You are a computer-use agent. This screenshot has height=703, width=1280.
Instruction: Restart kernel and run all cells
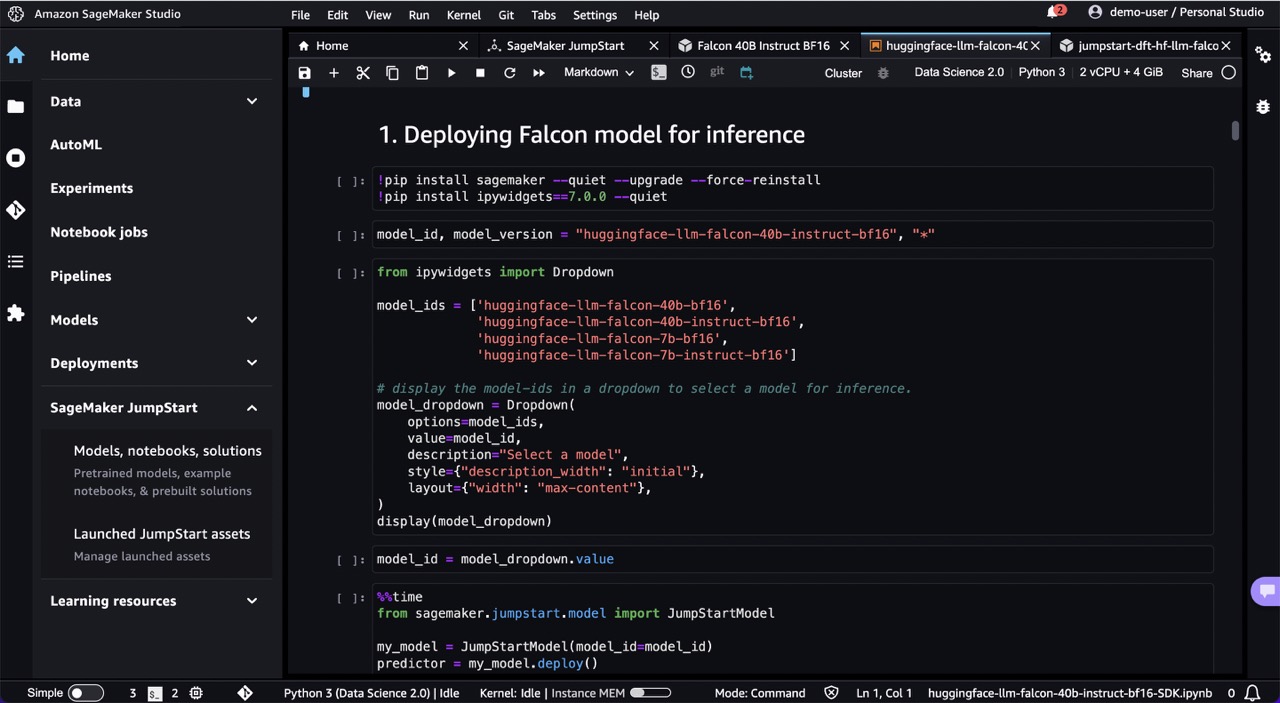(539, 73)
